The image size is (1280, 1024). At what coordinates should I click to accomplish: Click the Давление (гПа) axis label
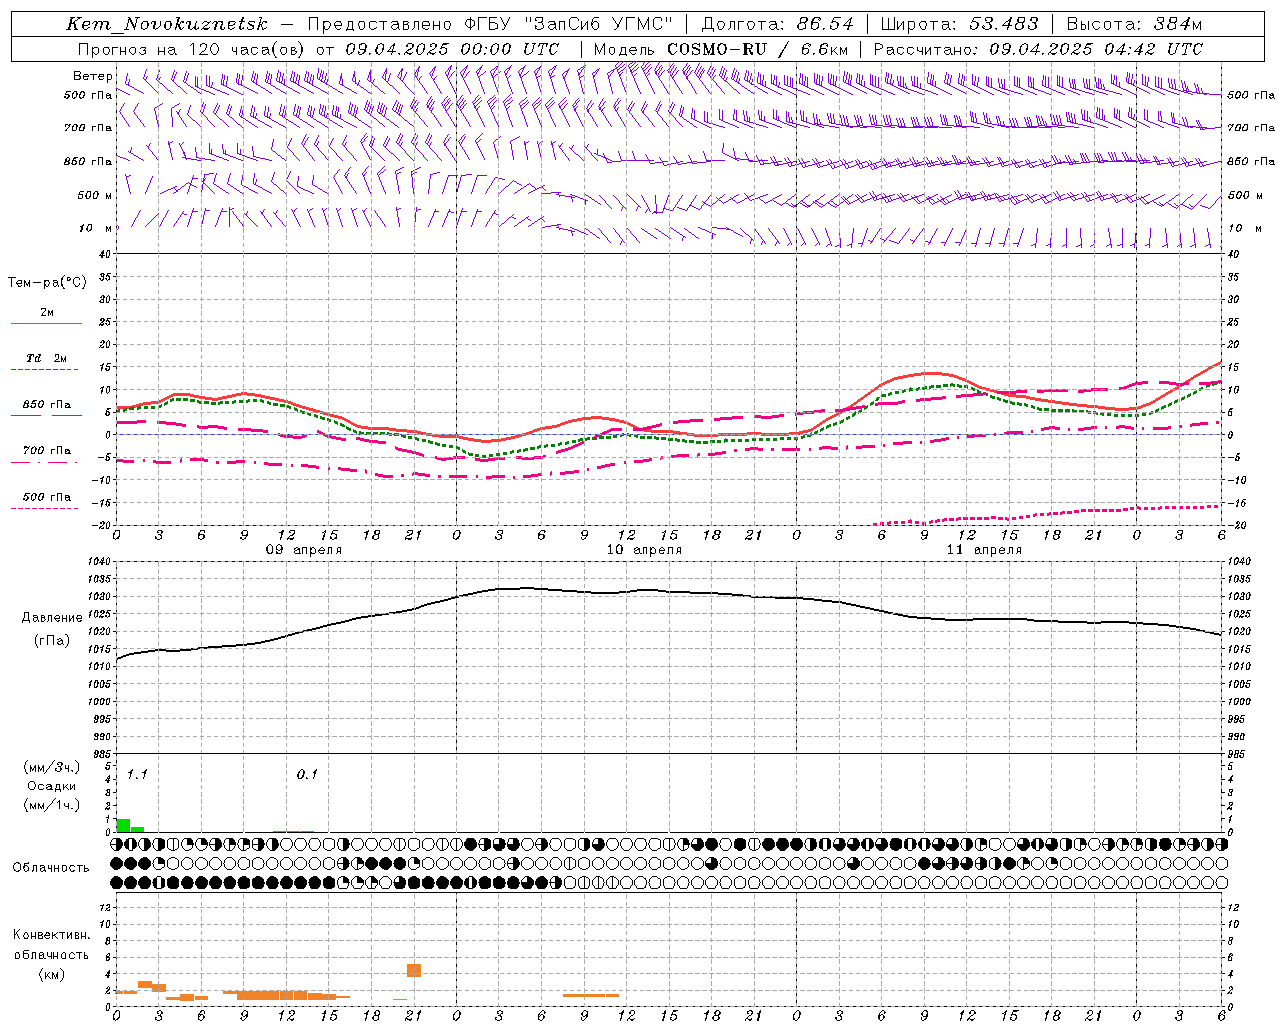click(52, 629)
